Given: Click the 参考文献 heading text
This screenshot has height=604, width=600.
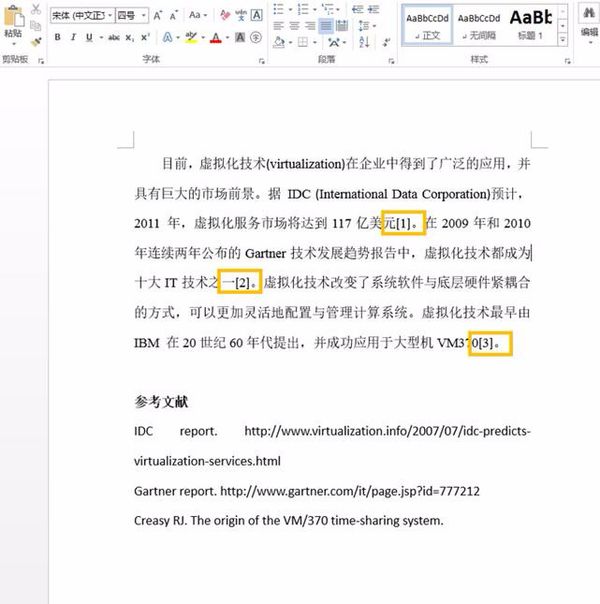Looking at the screenshot, I should point(161,402).
